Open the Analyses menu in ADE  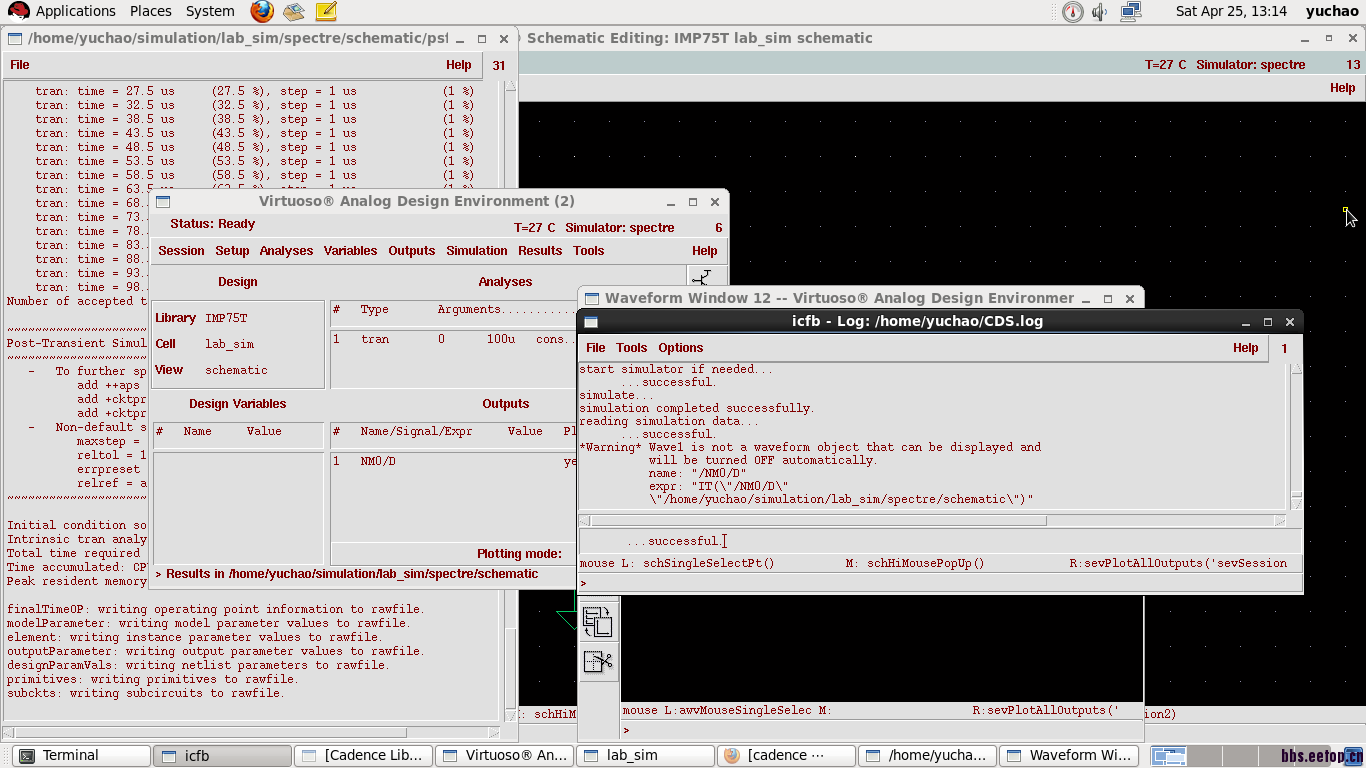point(286,251)
